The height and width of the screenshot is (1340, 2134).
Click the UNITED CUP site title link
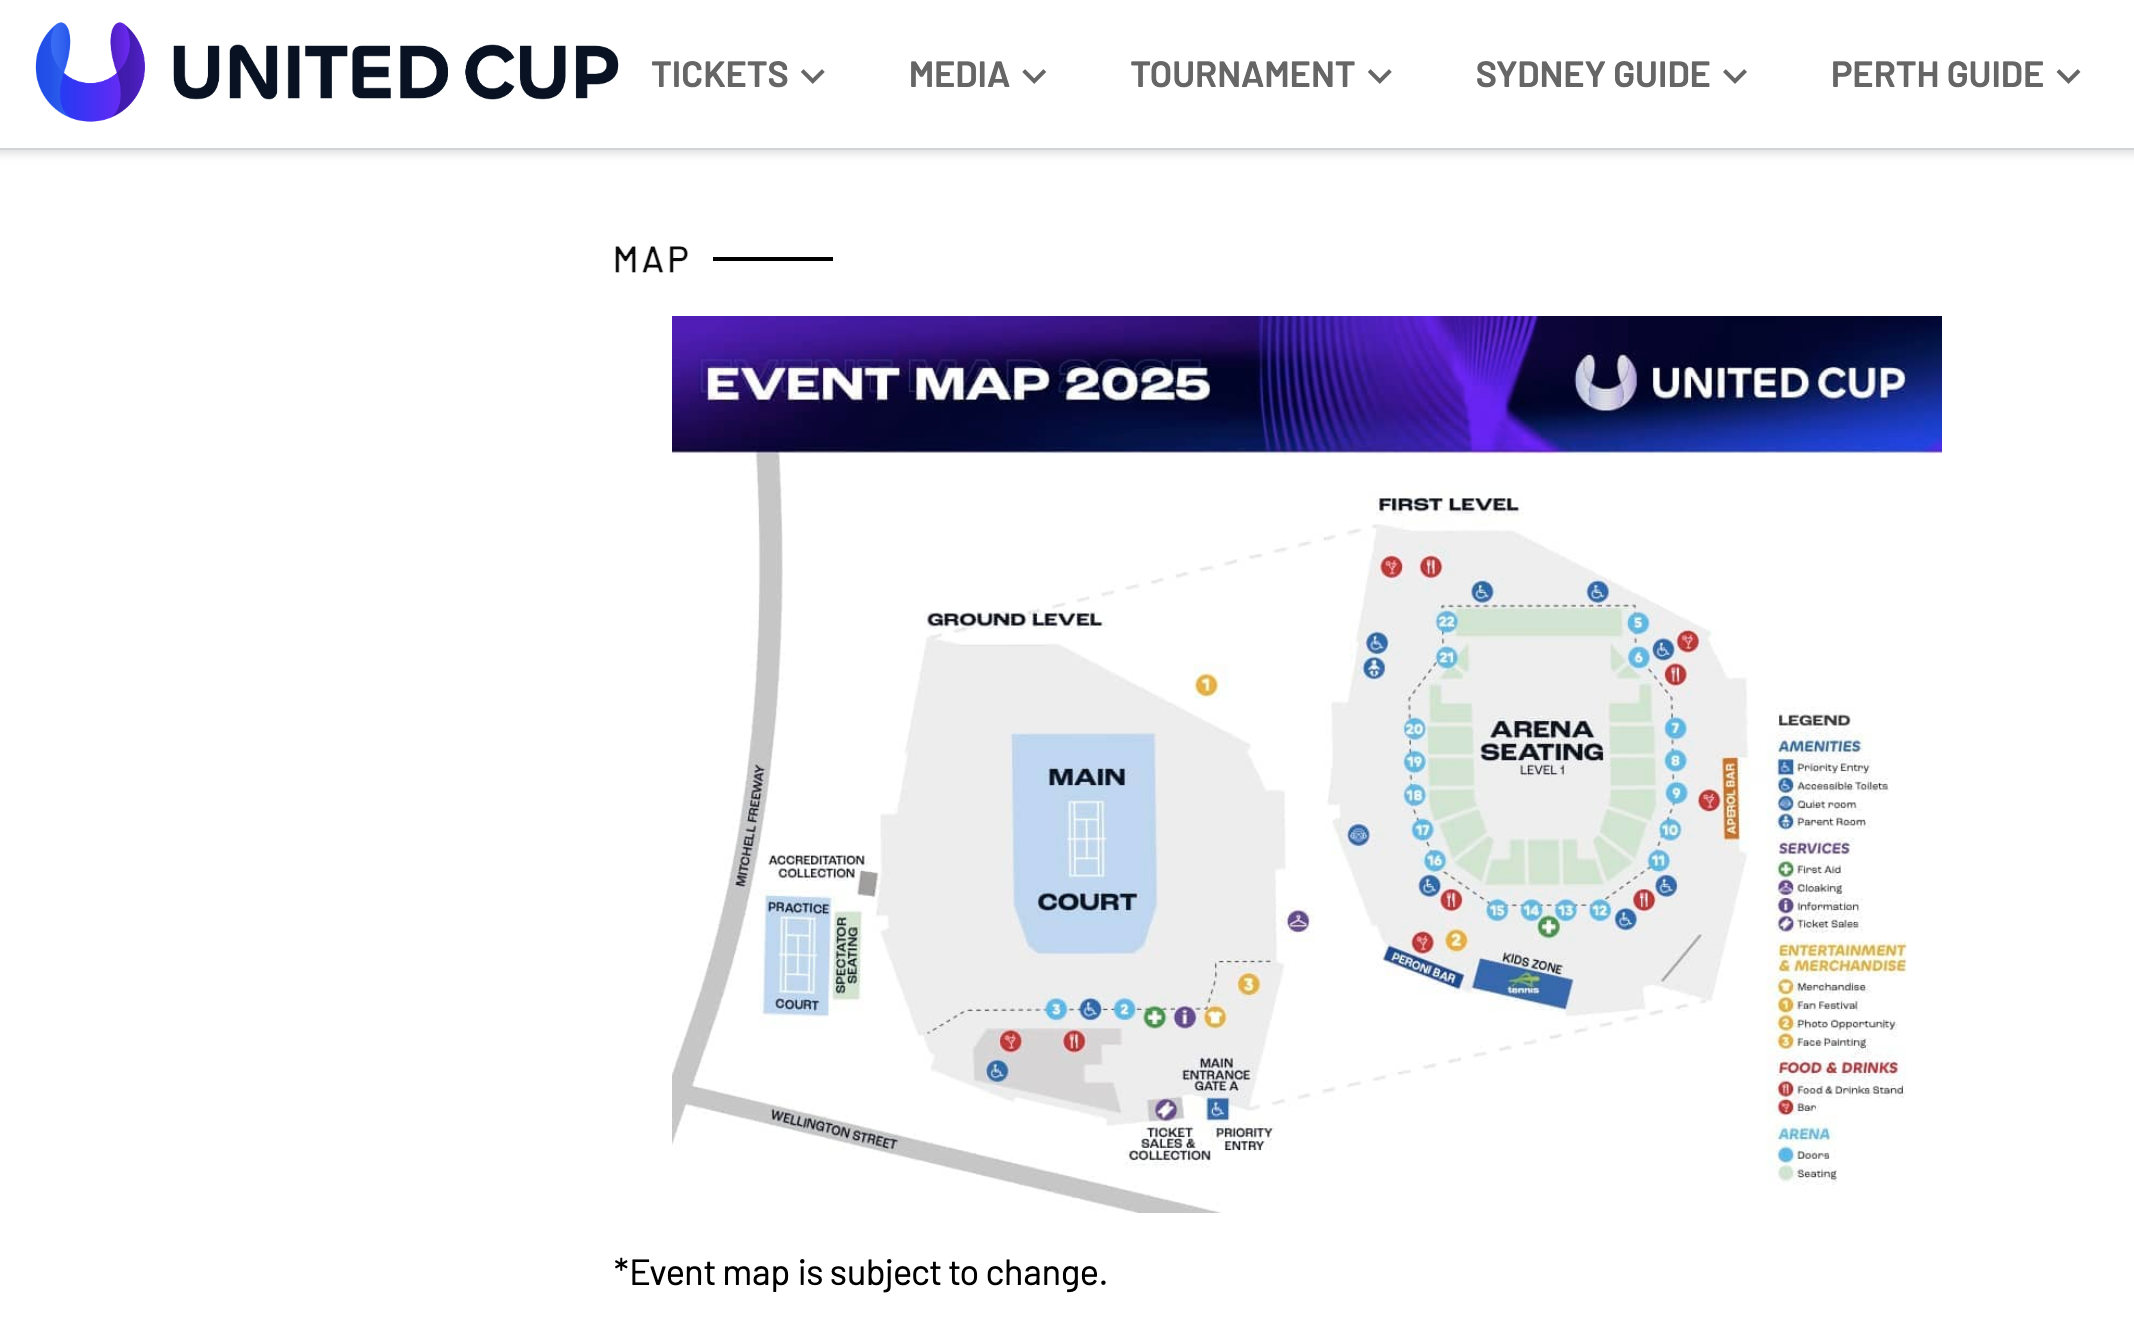395,73
